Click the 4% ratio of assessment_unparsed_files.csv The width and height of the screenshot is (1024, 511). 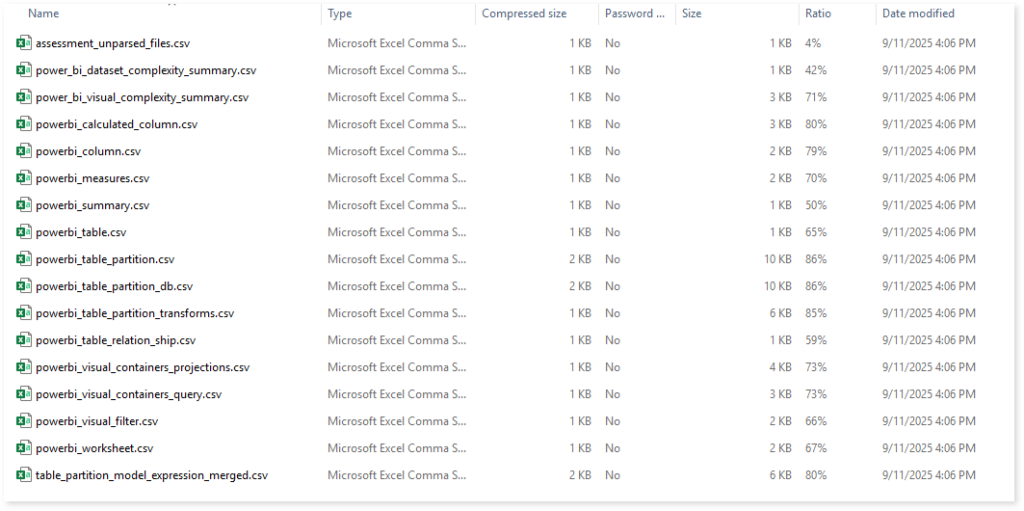(x=813, y=43)
